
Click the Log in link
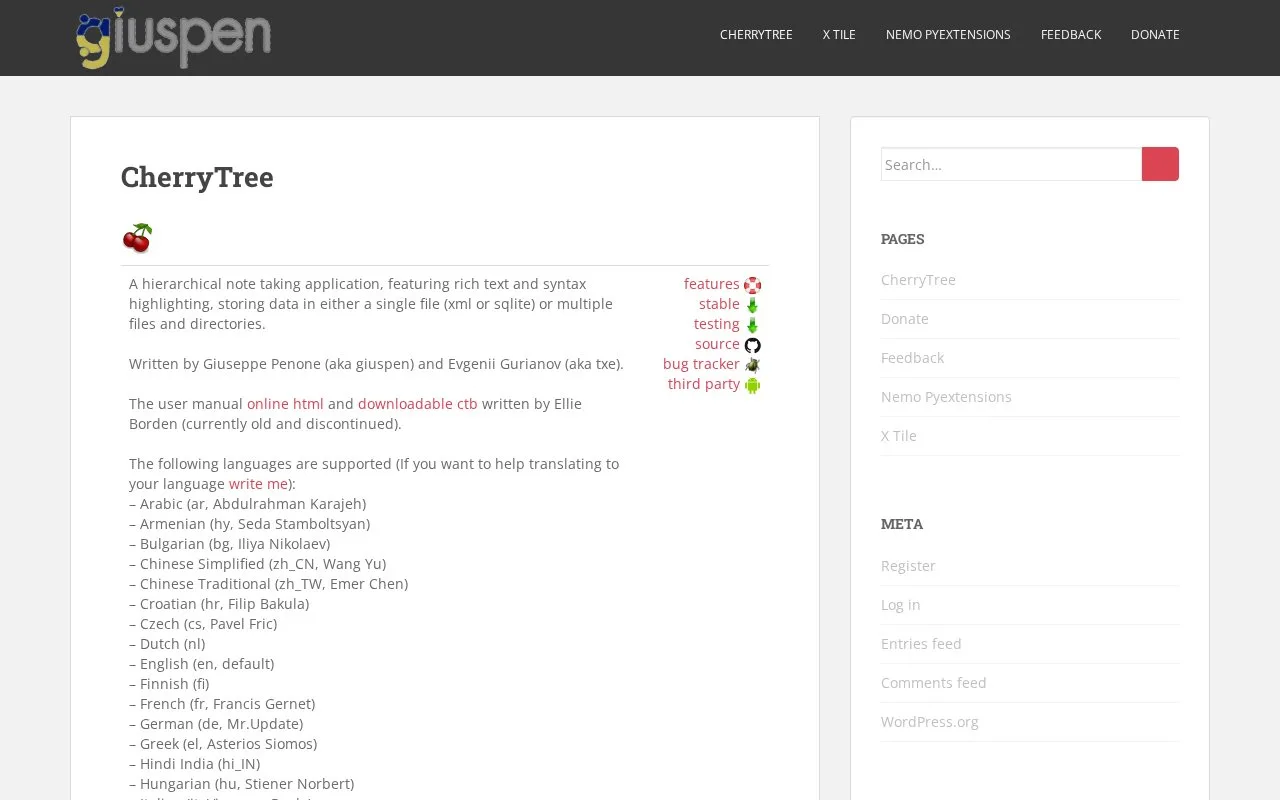[x=901, y=605]
